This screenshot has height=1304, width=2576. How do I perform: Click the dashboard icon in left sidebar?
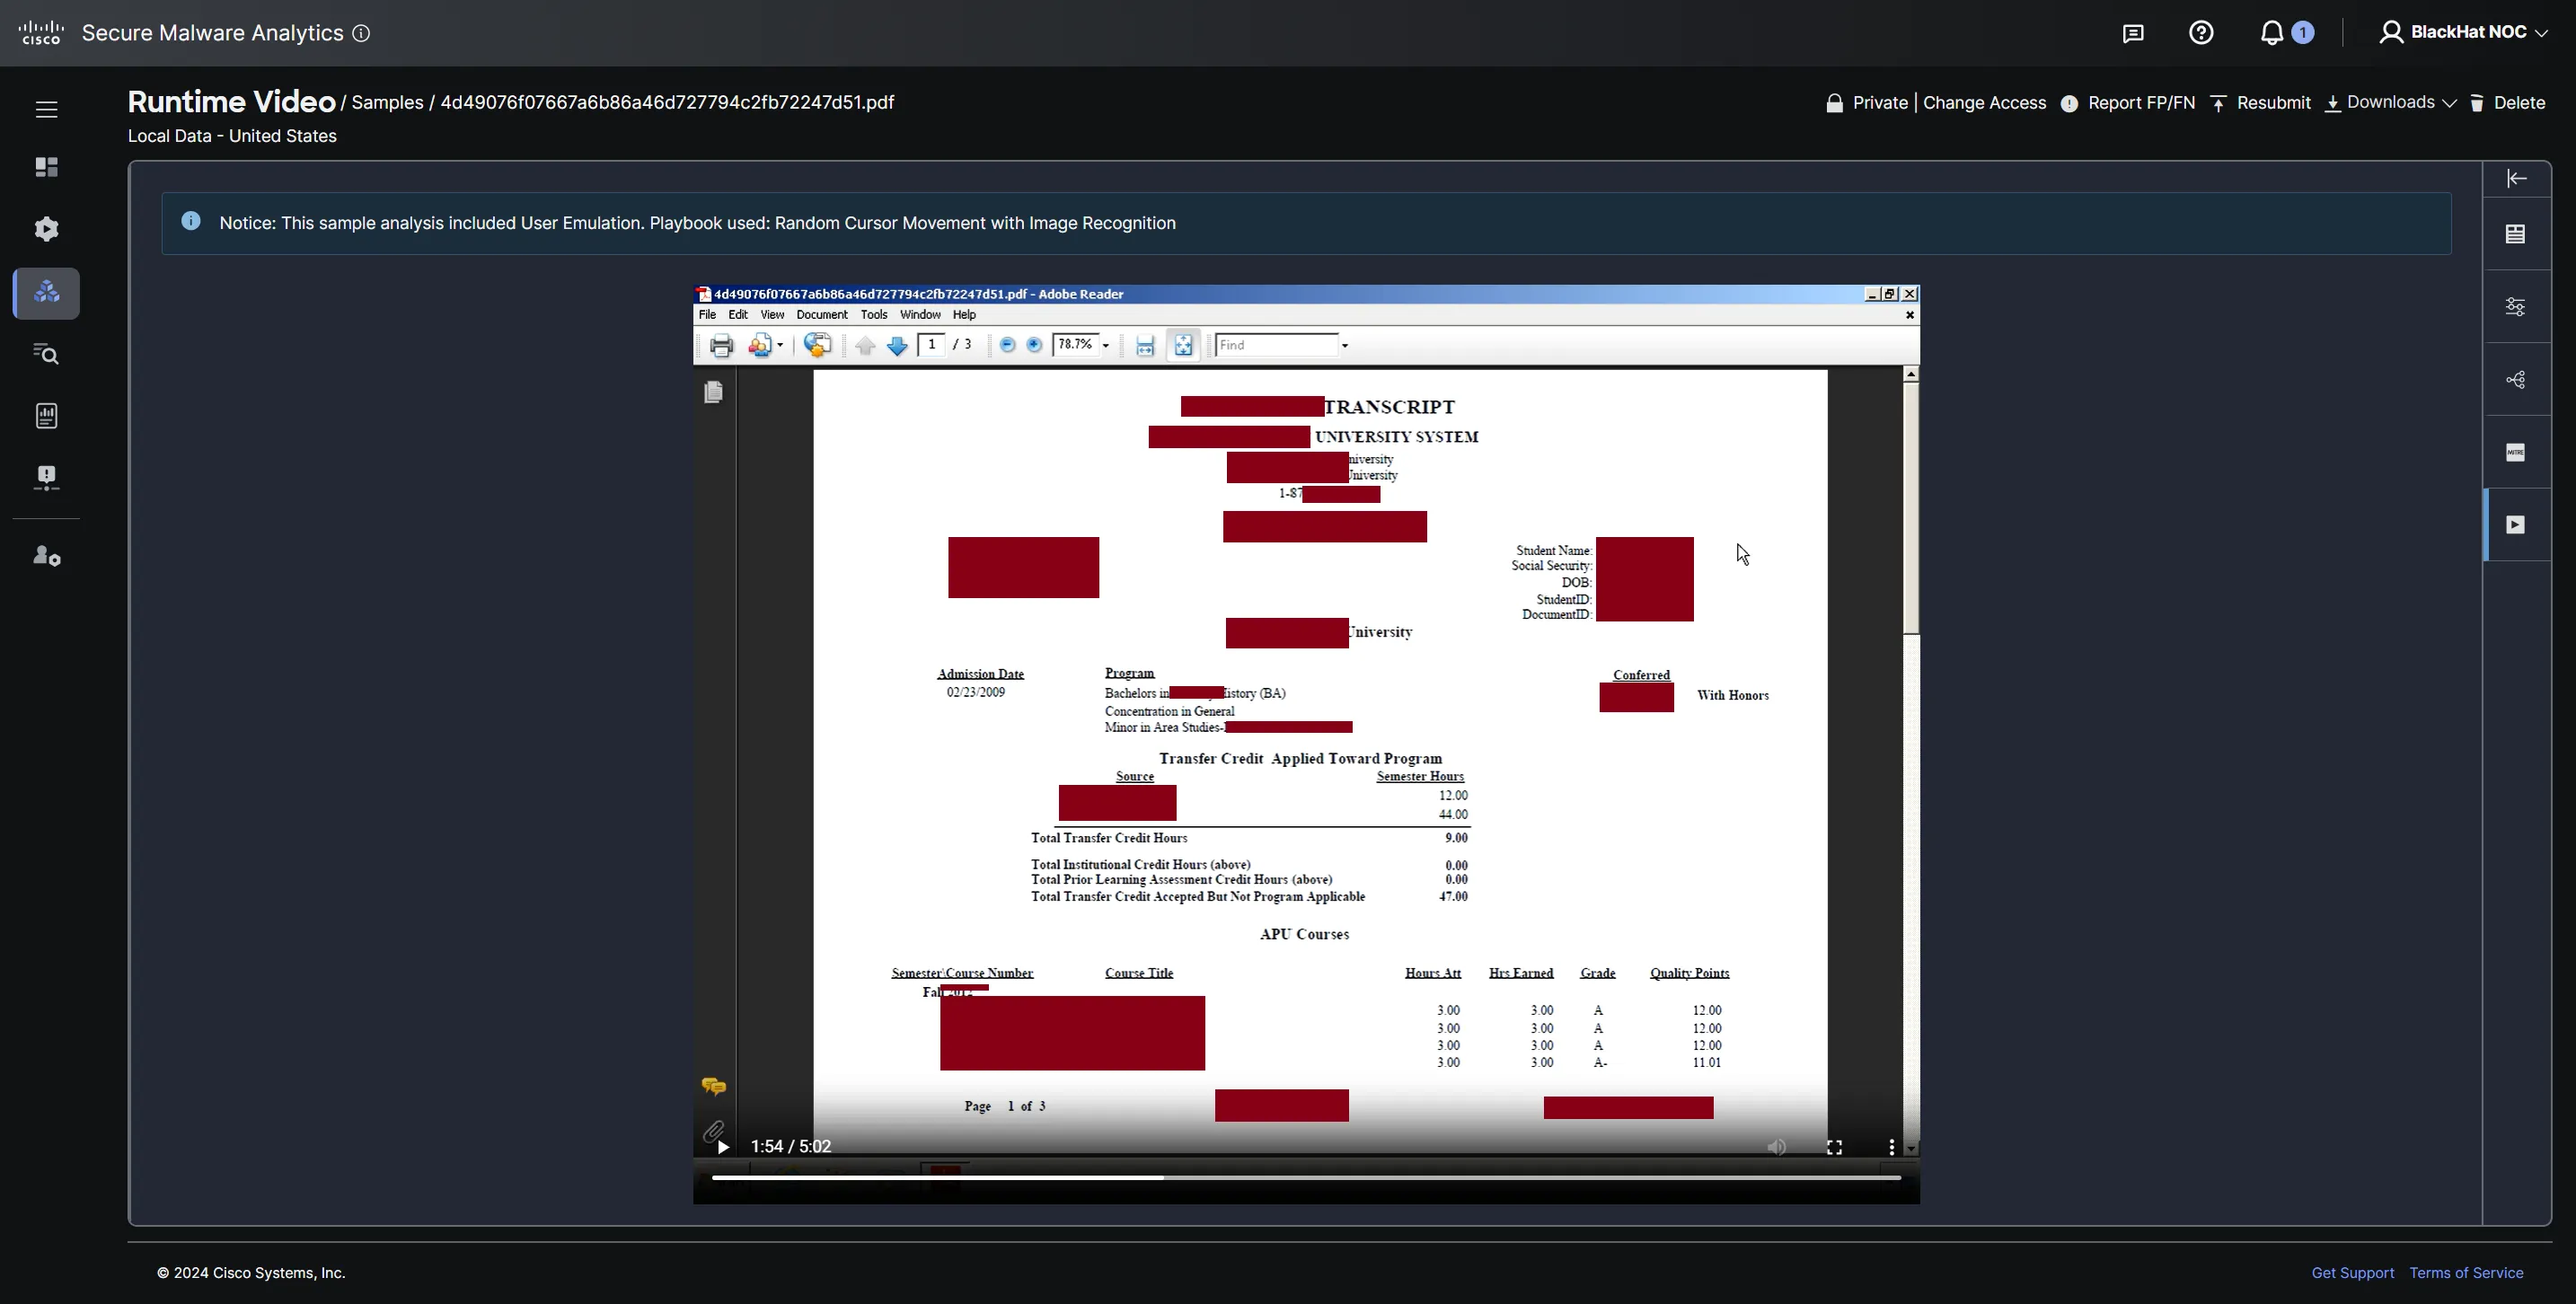tap(46, 167)
